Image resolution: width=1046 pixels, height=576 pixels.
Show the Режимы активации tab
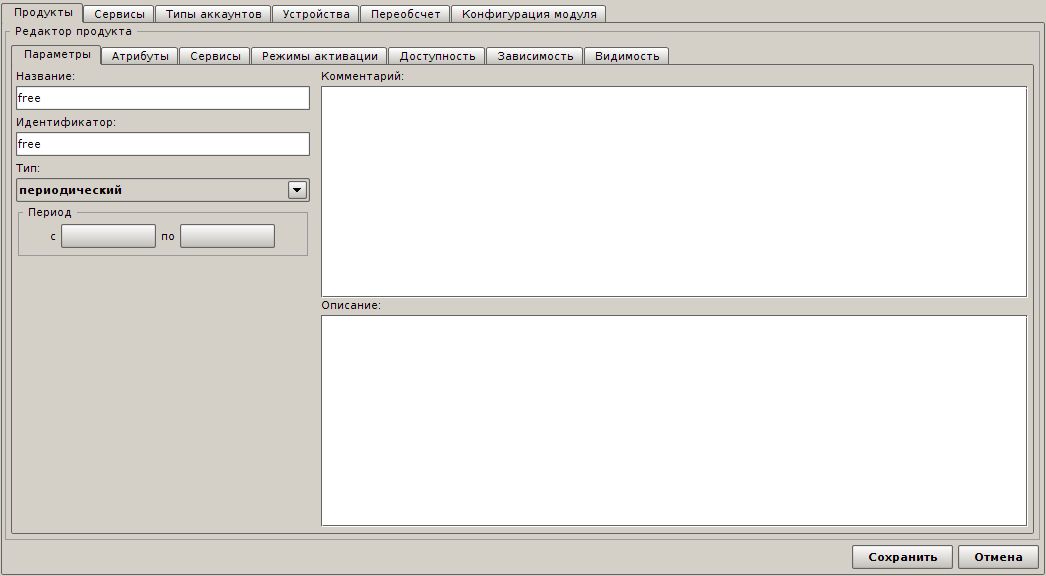(x=319, y=56)
